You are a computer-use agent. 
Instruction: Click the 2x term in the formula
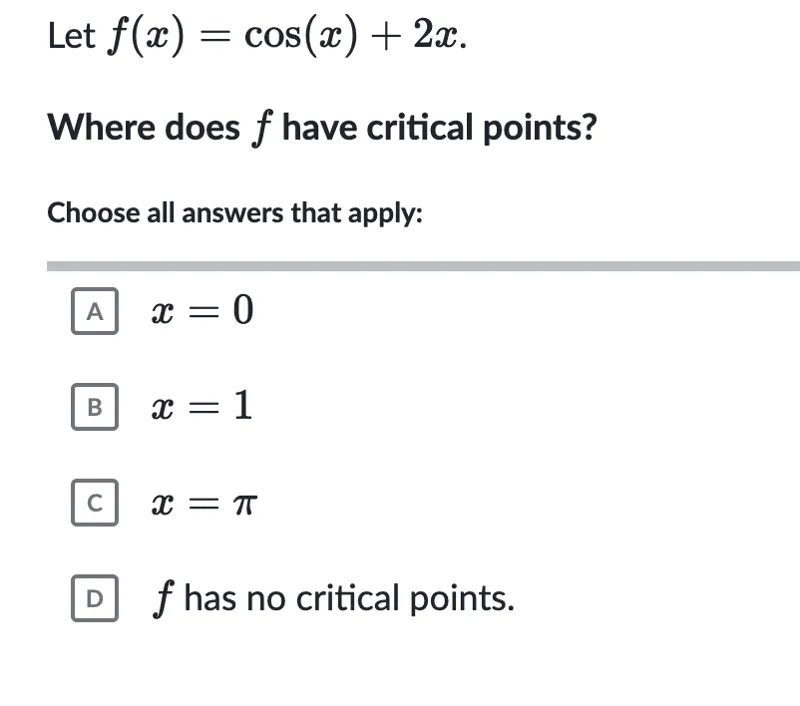(x=435, y=36)
